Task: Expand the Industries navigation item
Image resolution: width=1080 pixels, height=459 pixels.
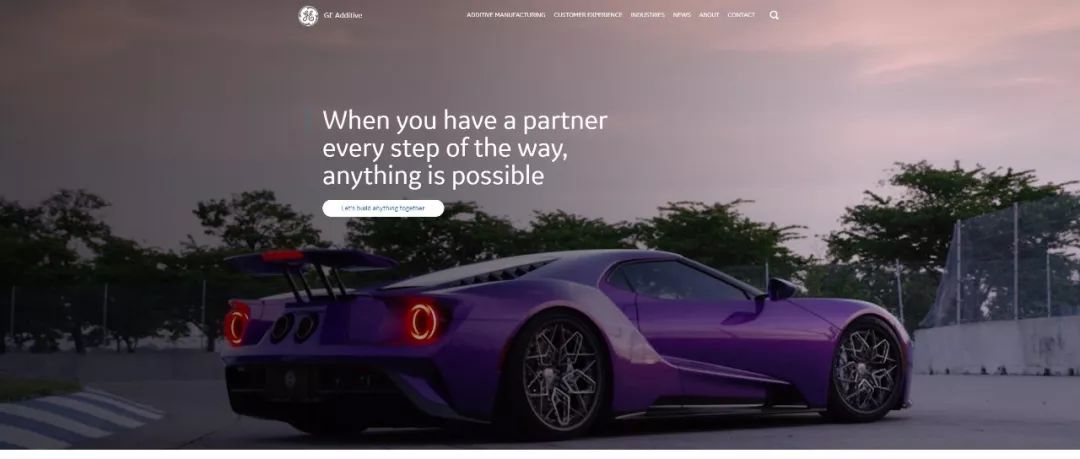Action: 647,15
